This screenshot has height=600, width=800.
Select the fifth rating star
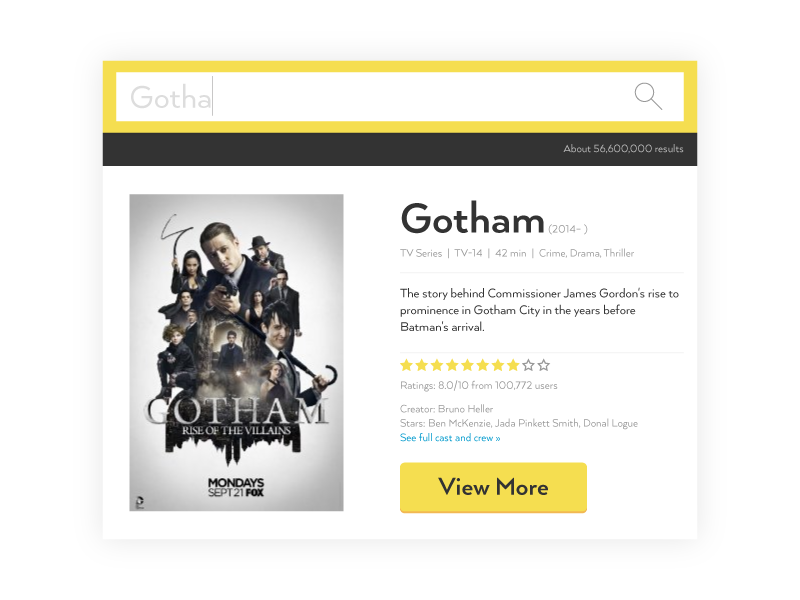[x=467, y=365]
